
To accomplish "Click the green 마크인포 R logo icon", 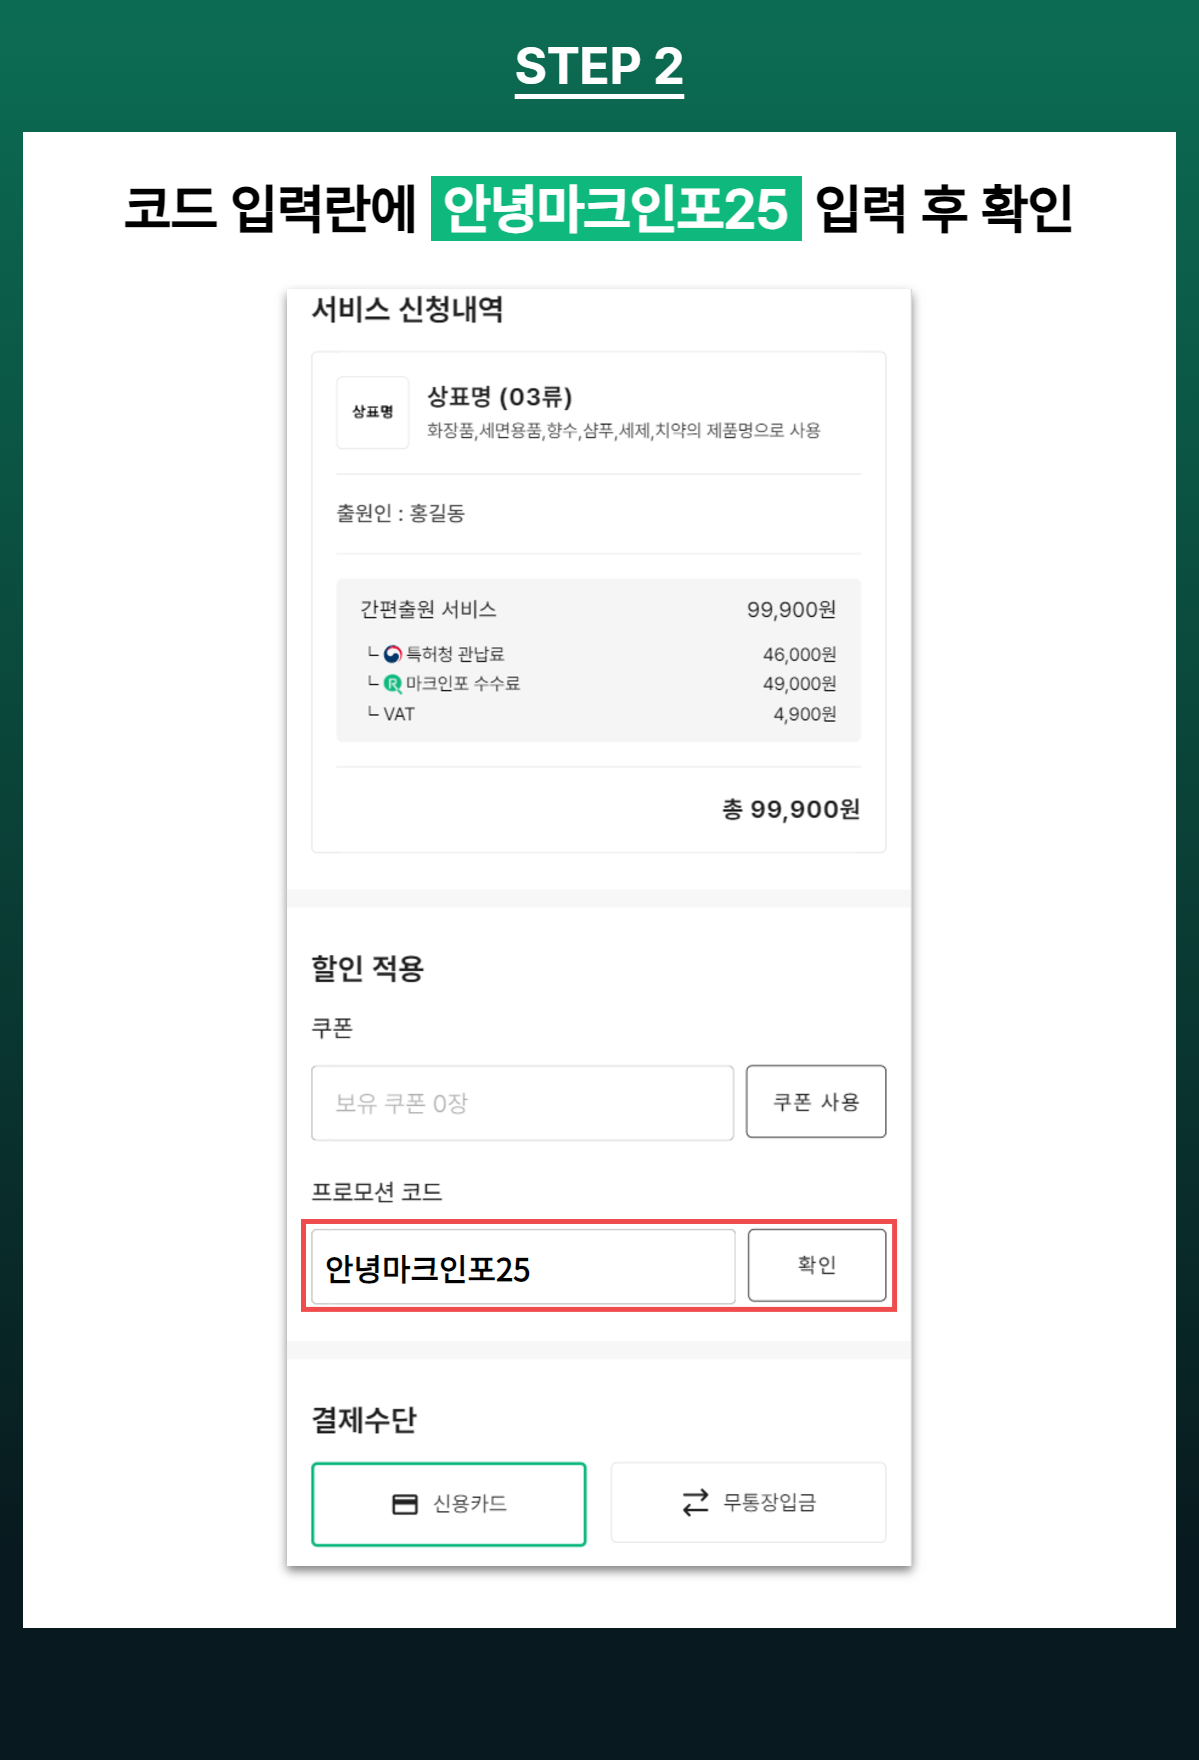I will [393, 684].
